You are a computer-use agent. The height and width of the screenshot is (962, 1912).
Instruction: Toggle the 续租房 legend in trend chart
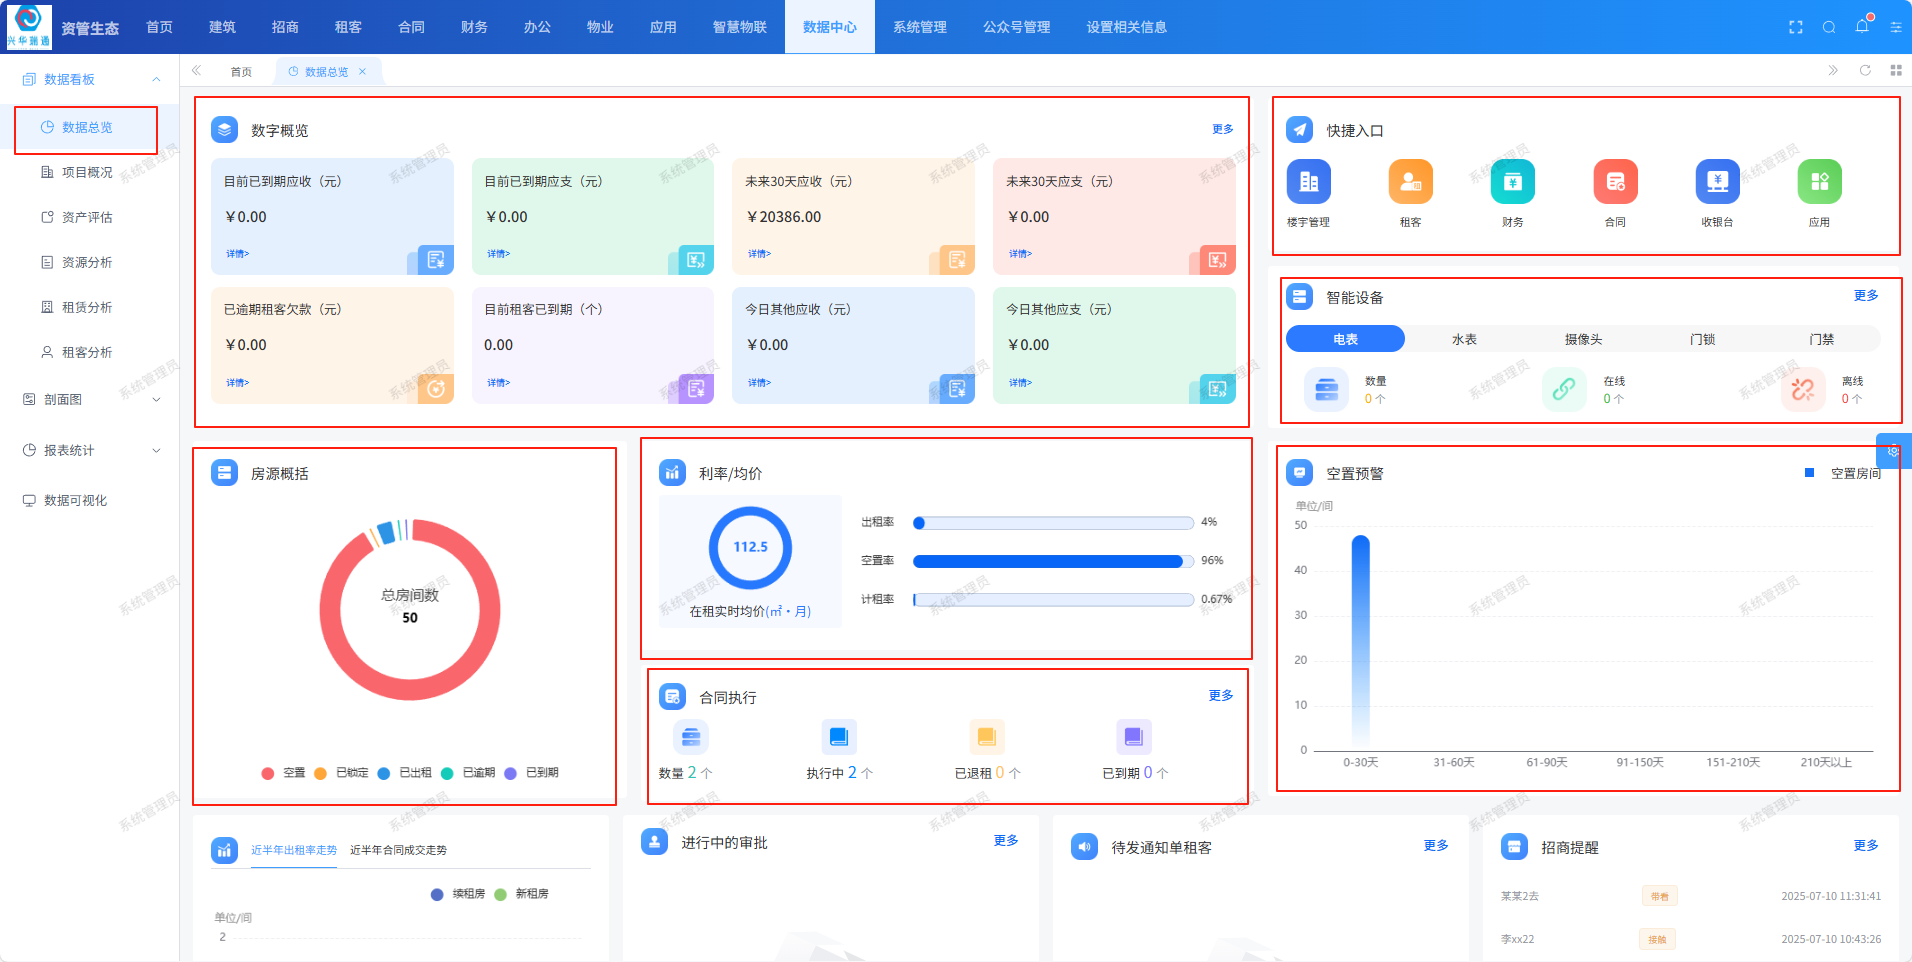point(458,894)
